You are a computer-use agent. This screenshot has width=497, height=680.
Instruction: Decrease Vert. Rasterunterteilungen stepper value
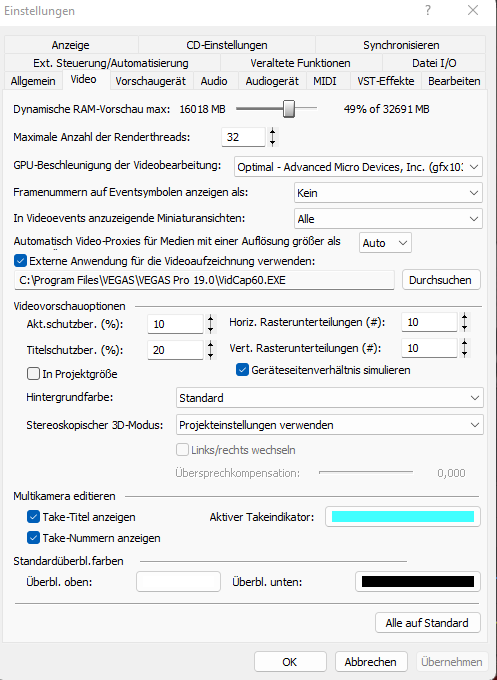(x=464, y=353)
